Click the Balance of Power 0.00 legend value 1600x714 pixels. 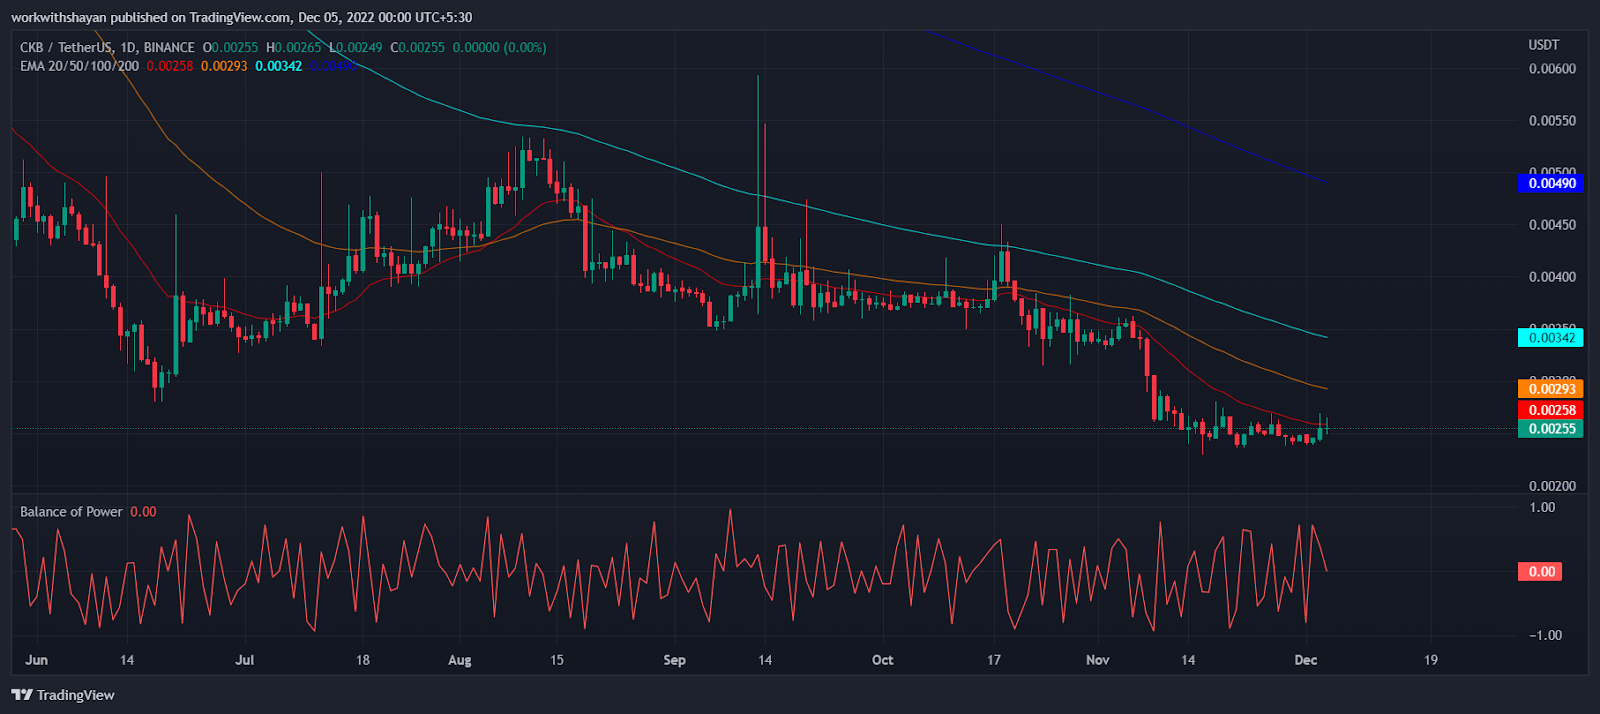click(144, 512)
